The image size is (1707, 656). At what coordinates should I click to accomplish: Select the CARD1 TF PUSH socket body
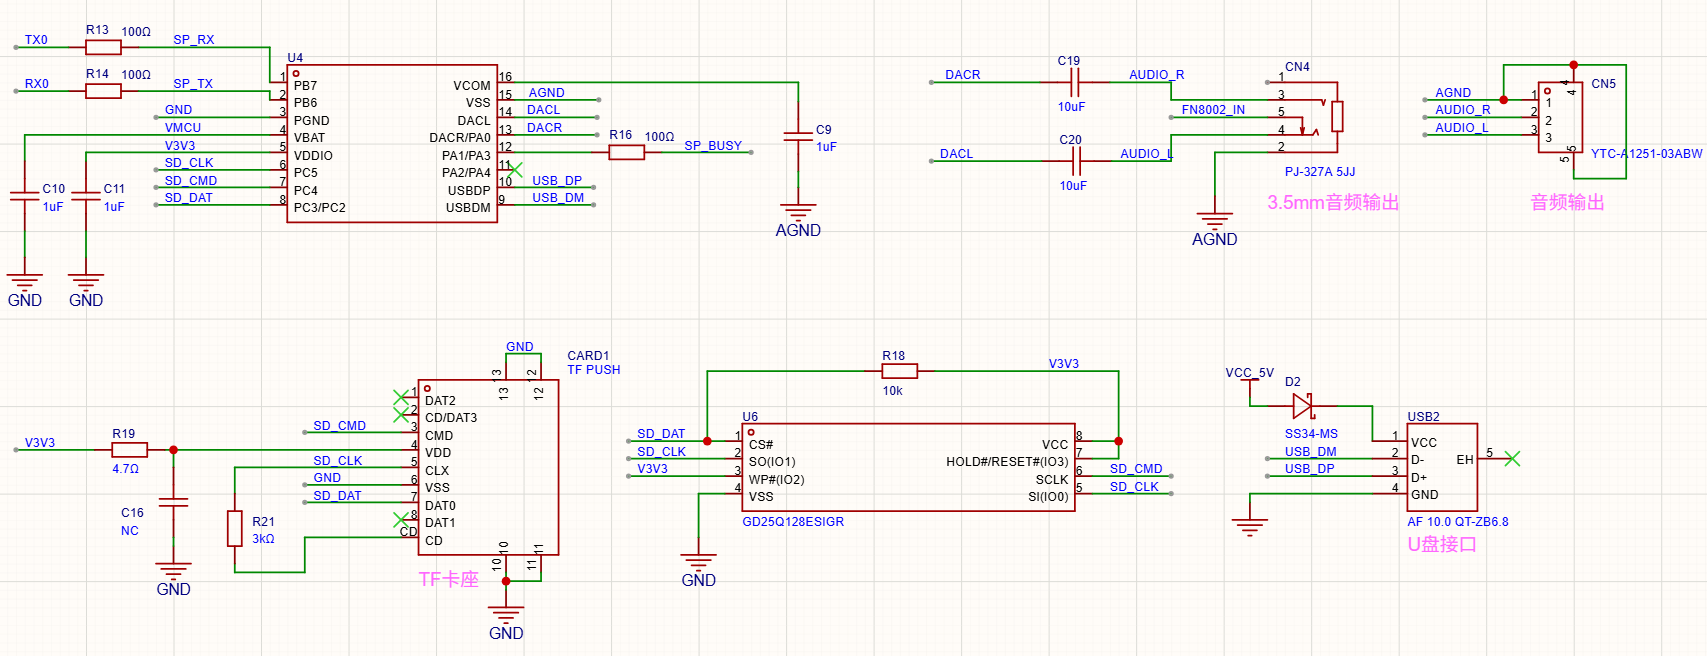coord(488,467)
